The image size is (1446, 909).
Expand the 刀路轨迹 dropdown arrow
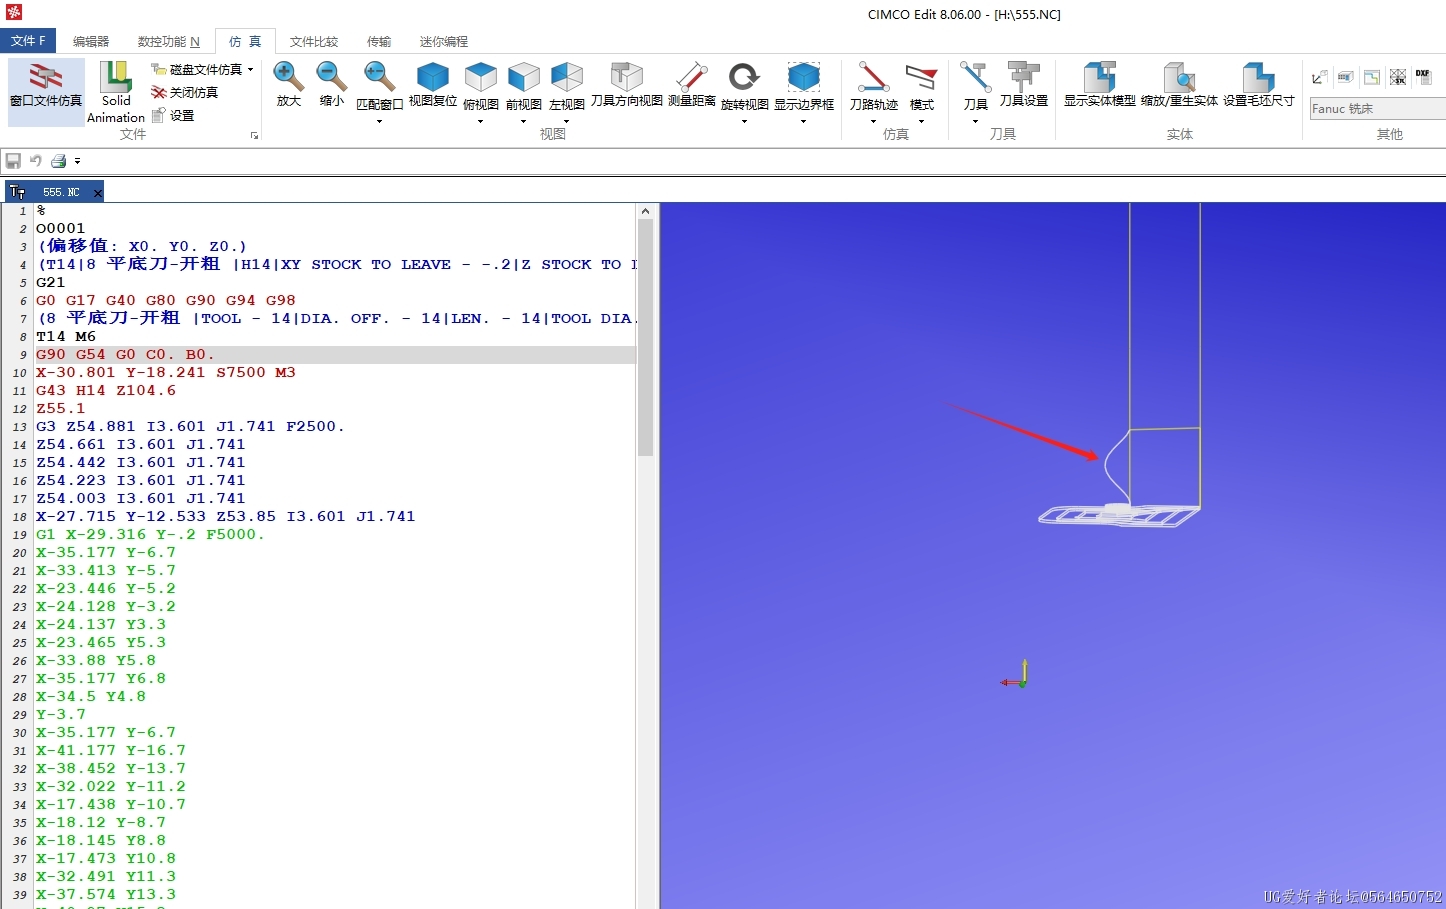(873, 121)
